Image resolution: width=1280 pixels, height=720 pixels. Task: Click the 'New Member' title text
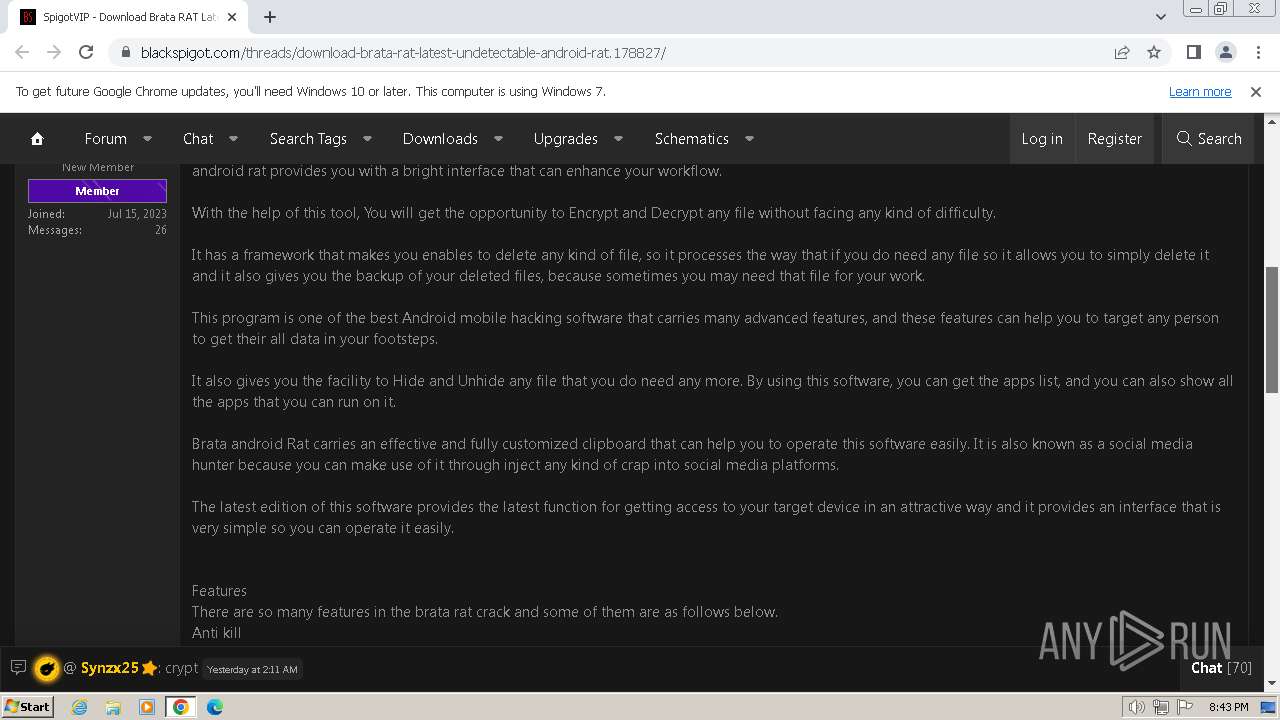98,167
